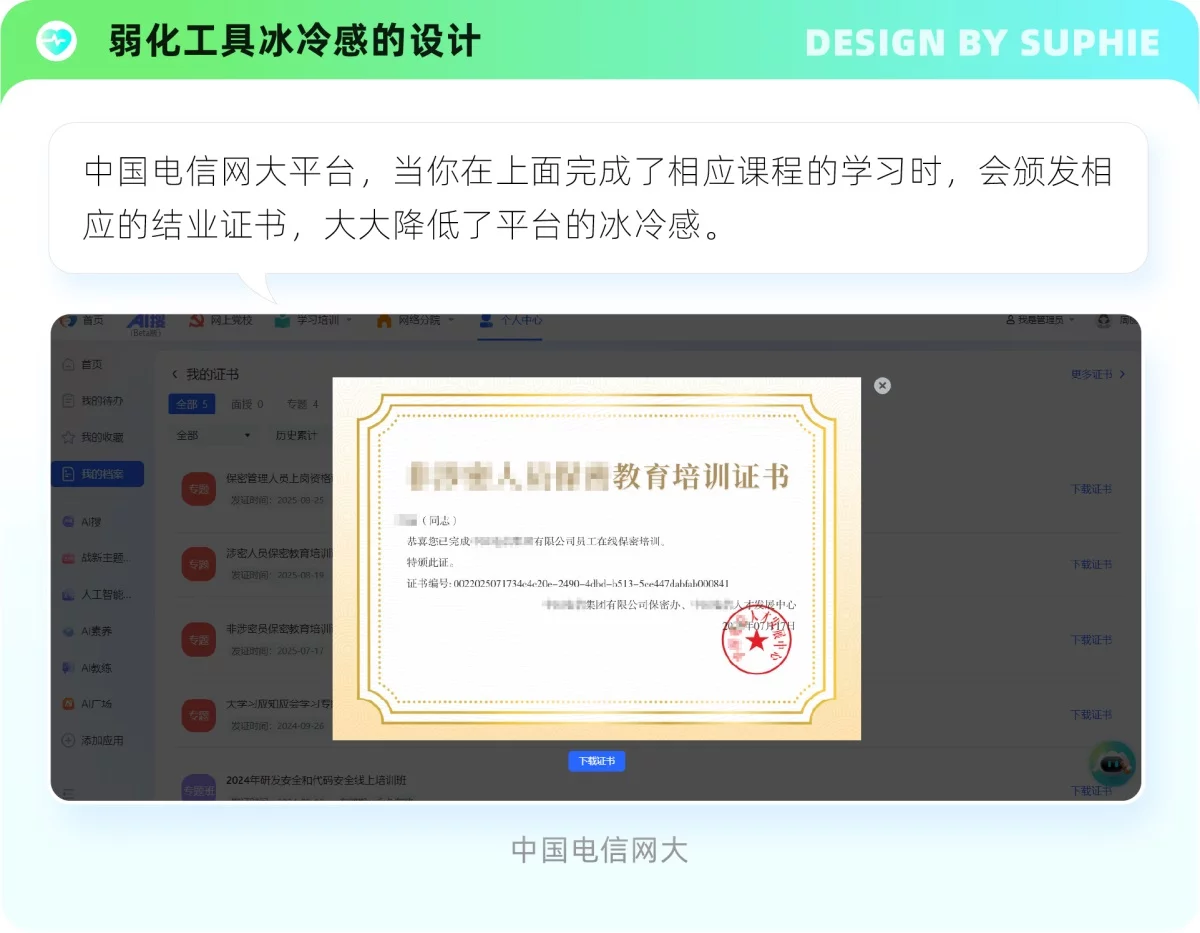The image size is (1200, 933).
Task: Select the 我的收藏 star icon
Action: 68,437
